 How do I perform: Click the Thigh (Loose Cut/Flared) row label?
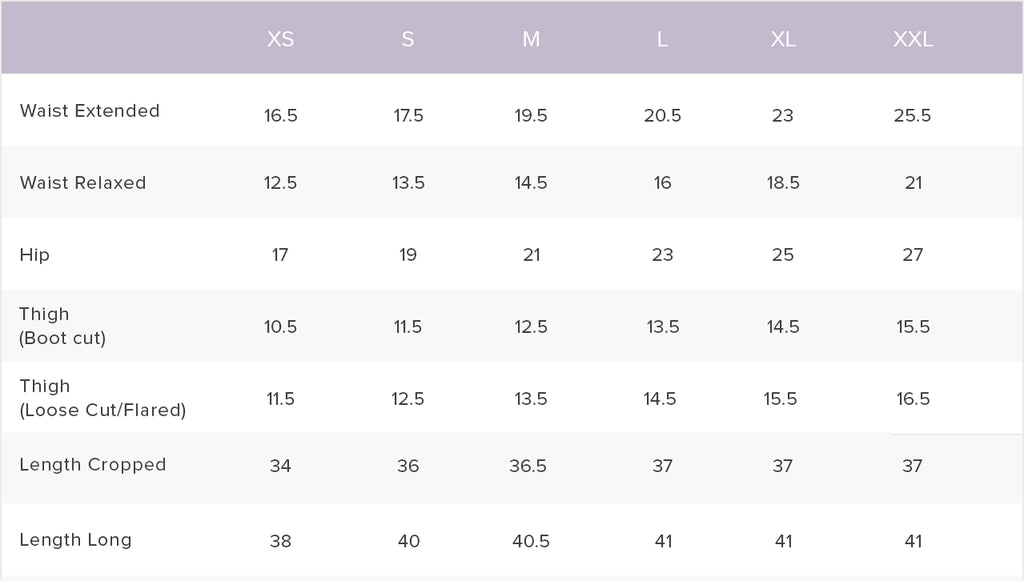coord(102,398)
